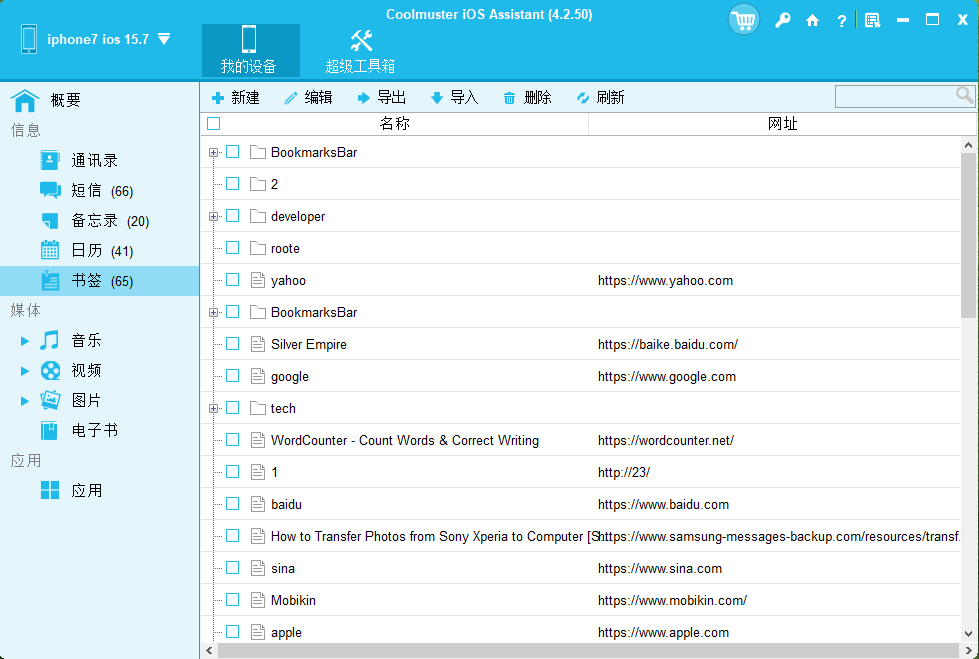Tick the WordCounter bookmark checkbox

tap(232, 440)
